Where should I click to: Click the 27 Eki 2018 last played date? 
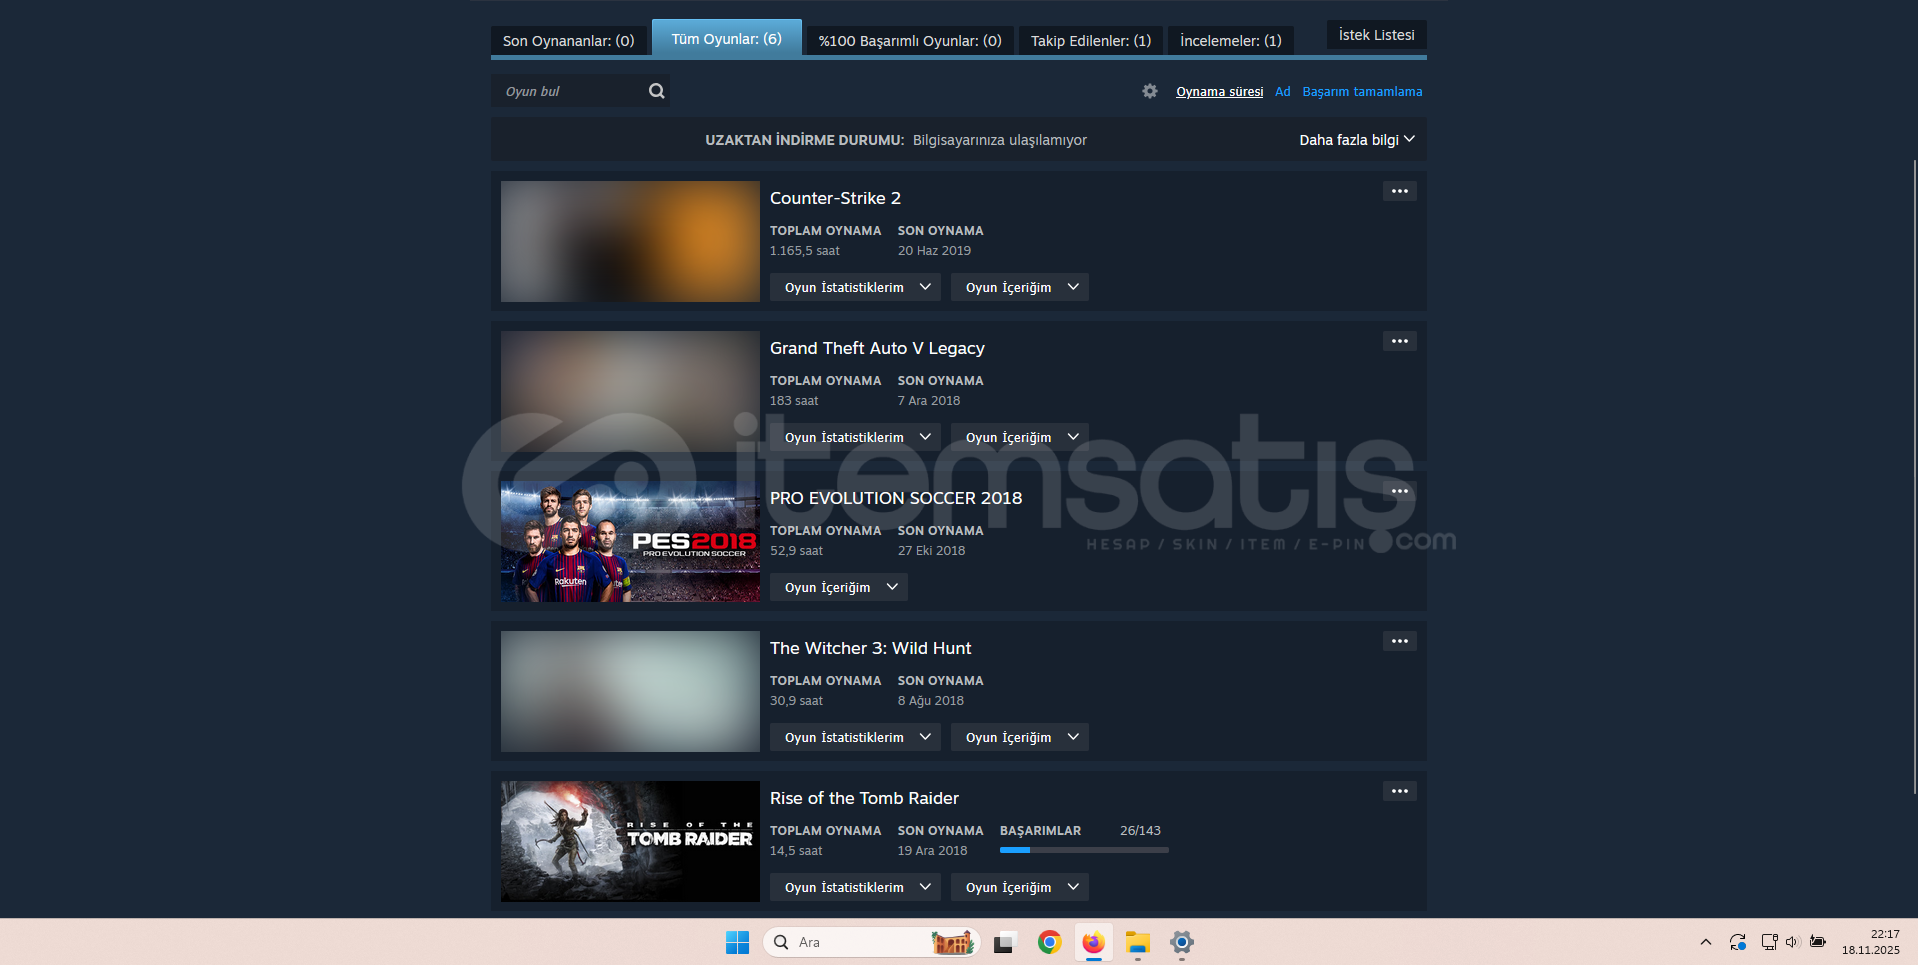[x=931, y=551]
